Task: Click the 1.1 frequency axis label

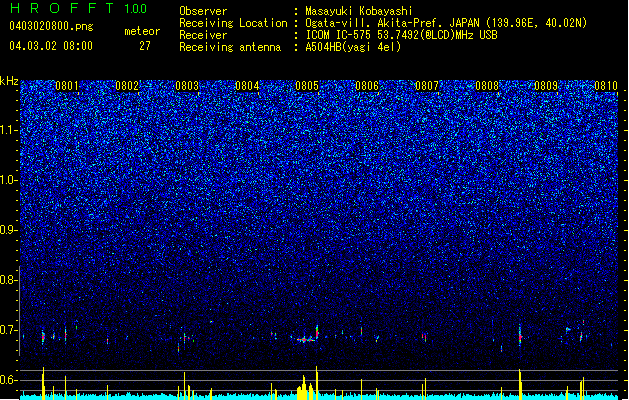Action: pyautogui.click(x=9, y=130)
